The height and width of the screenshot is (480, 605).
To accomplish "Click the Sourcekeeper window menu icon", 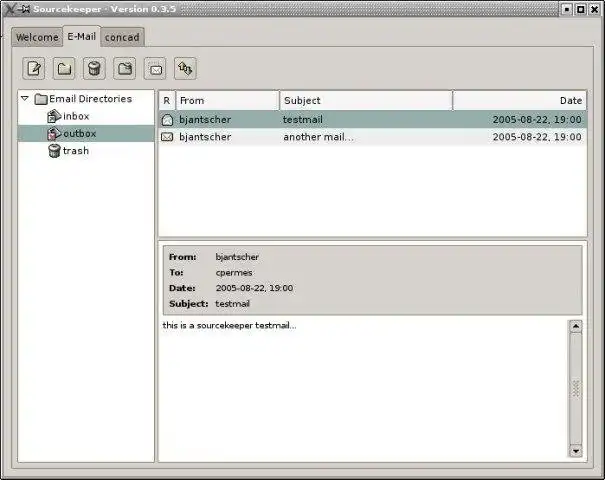I will click(11, 8).
